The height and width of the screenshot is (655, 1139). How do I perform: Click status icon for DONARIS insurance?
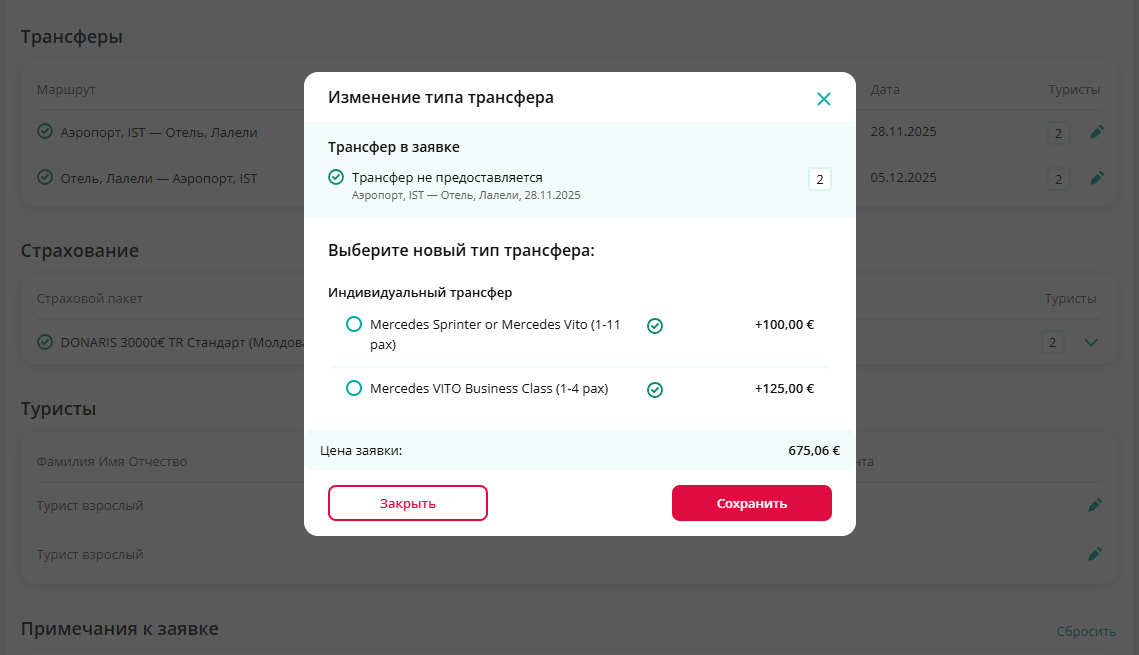(45, 342)
